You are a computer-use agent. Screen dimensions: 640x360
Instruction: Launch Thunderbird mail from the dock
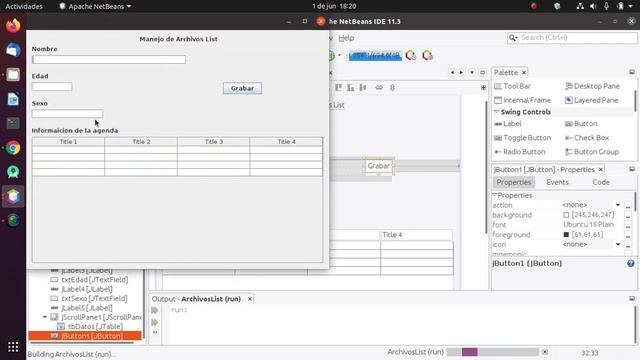point(13,50)
